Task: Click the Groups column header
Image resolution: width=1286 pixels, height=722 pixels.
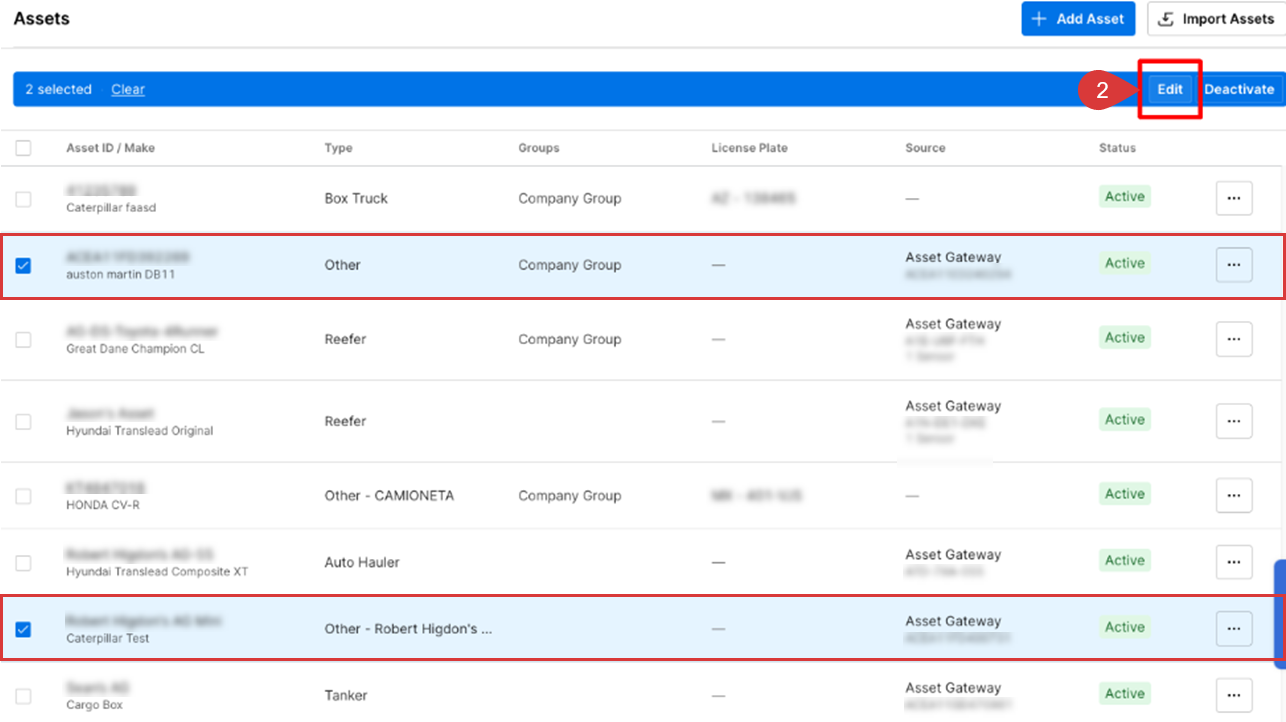Action: (538, 148)
